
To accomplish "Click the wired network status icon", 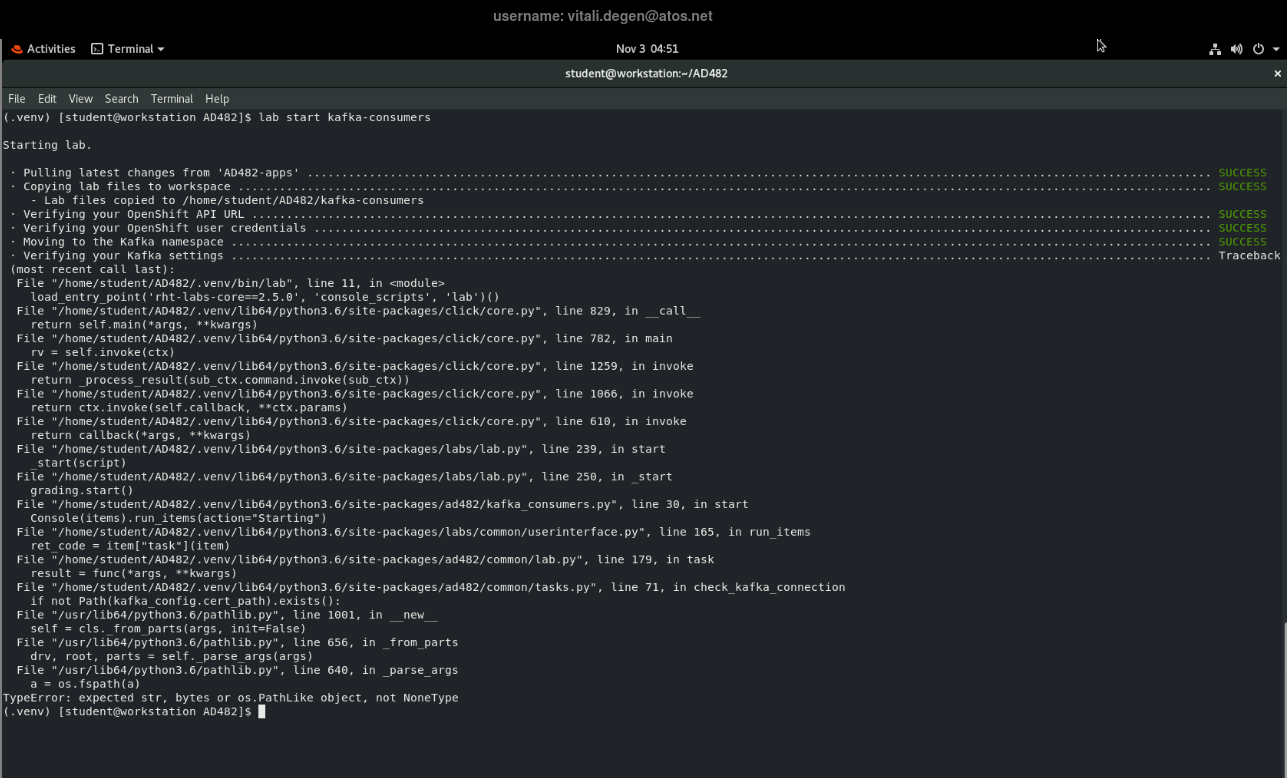I will coord(1215,49).
